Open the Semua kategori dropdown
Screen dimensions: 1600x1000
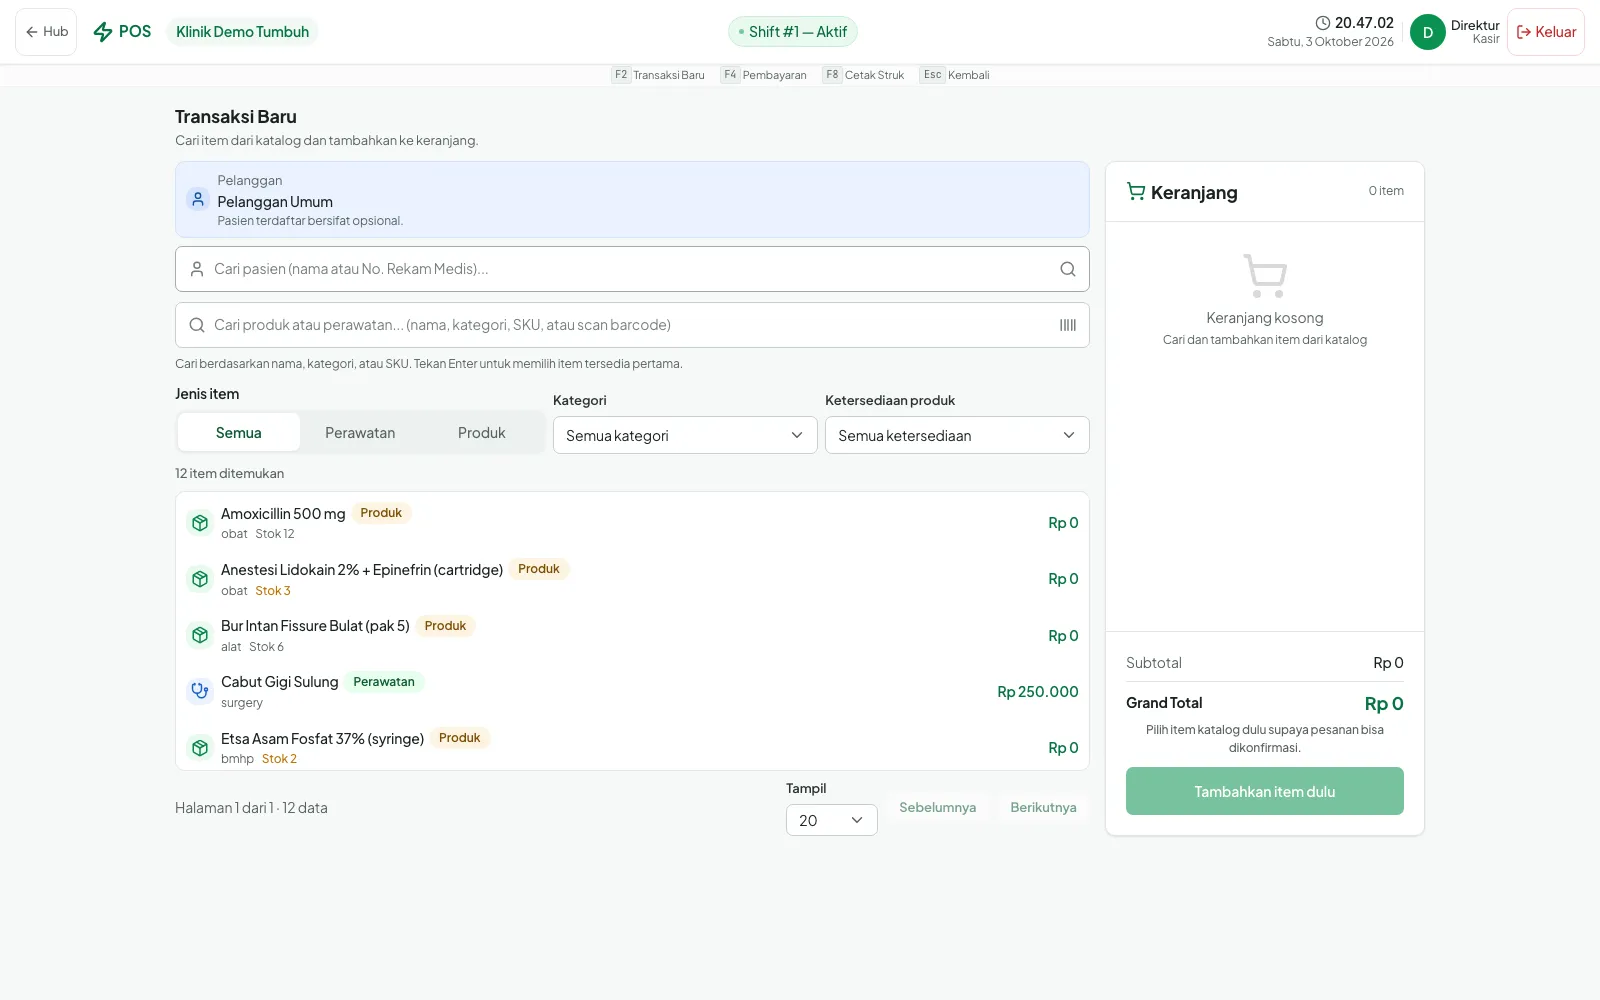[685, 435]
